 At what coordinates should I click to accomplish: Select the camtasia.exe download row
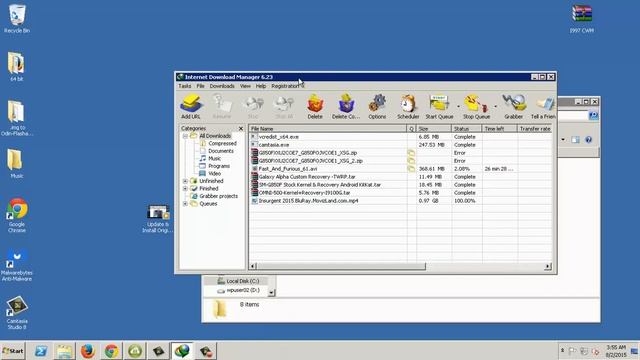[x=400, y=145]
